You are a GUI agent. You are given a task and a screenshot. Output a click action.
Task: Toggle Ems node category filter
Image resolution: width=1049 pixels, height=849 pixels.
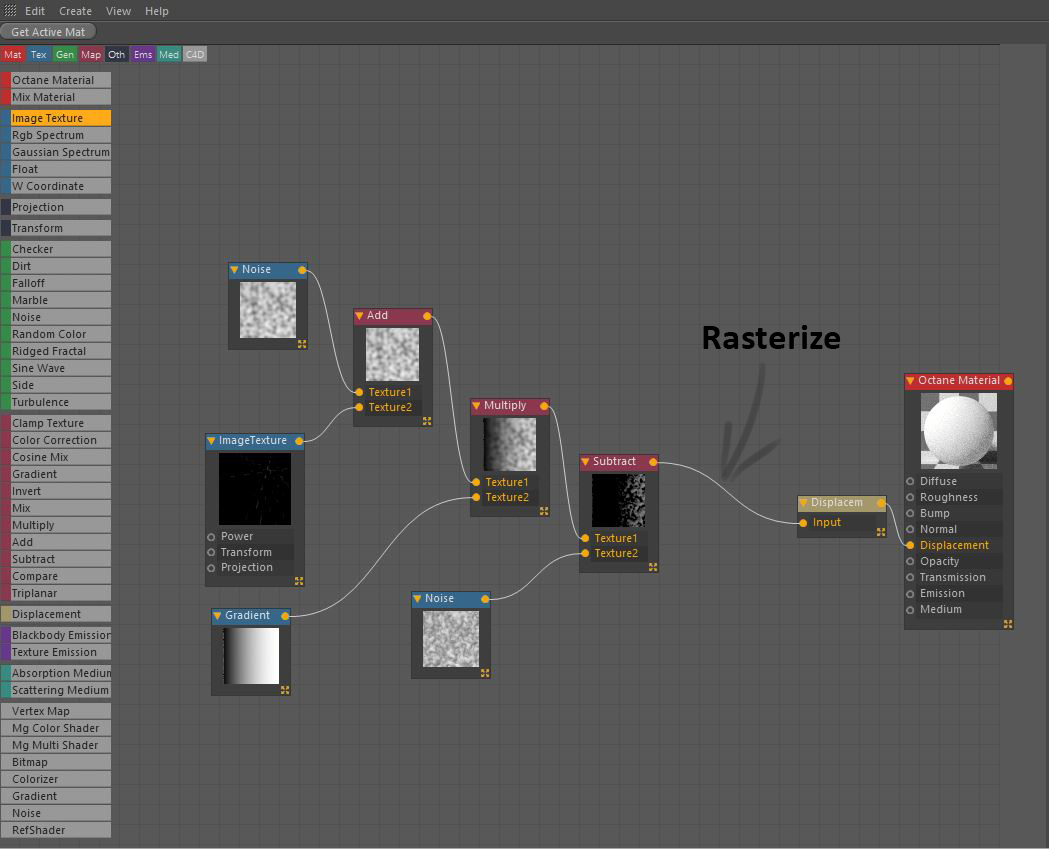(x=142, y=55)
